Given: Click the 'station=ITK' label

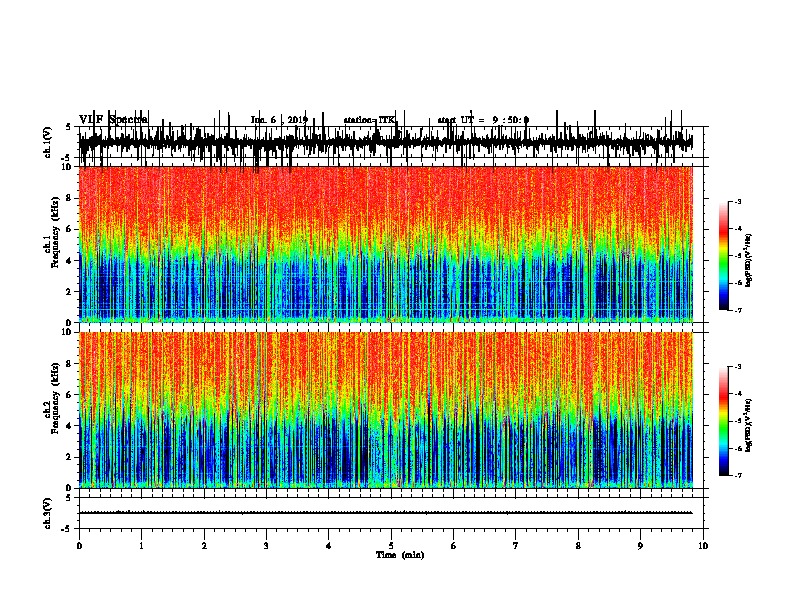Looking at the screenshot, I should [370, 120].
